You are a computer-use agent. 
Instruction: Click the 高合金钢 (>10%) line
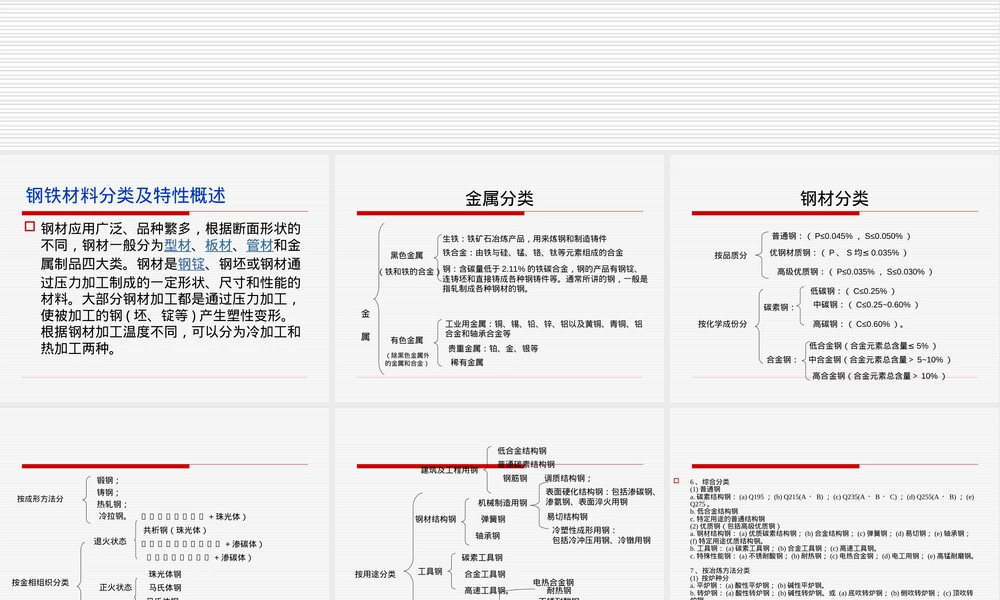tap(879, 376)
